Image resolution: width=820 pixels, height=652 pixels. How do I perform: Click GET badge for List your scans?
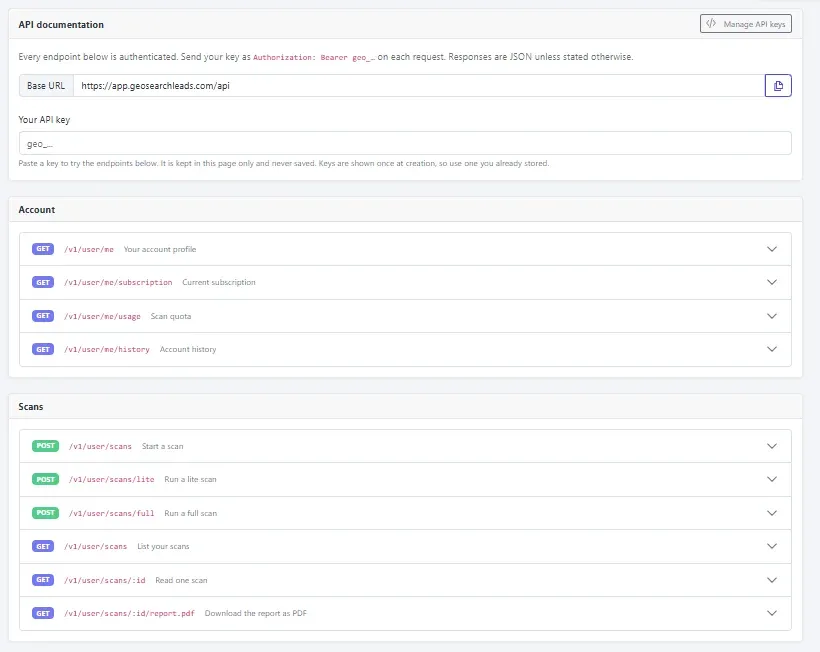[43, 546]
